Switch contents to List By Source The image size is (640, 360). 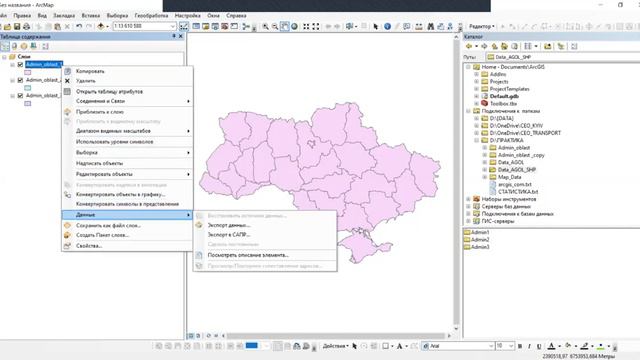(15, 46)
